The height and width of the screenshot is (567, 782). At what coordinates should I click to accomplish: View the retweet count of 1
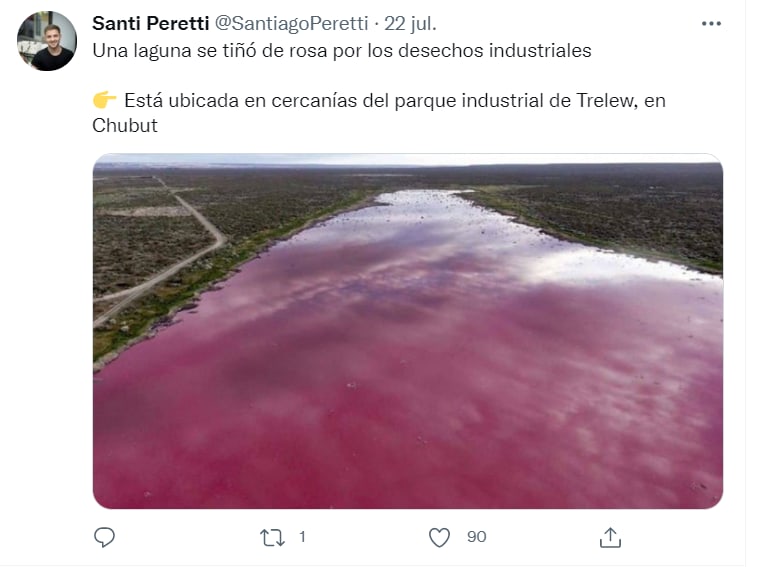pyautogui.click(x=302, y=537)
